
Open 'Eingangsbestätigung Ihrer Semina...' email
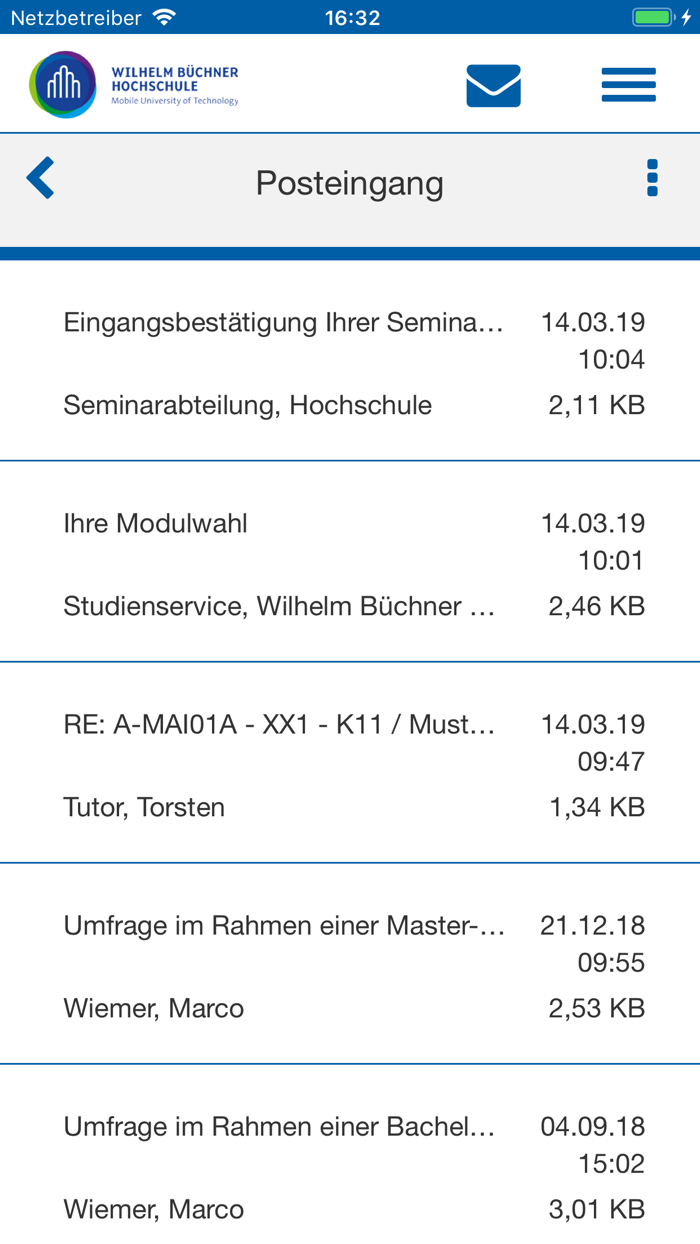283,322
